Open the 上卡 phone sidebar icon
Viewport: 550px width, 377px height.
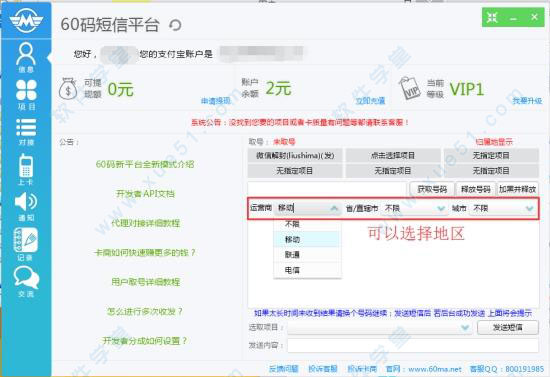click(26, 170)
